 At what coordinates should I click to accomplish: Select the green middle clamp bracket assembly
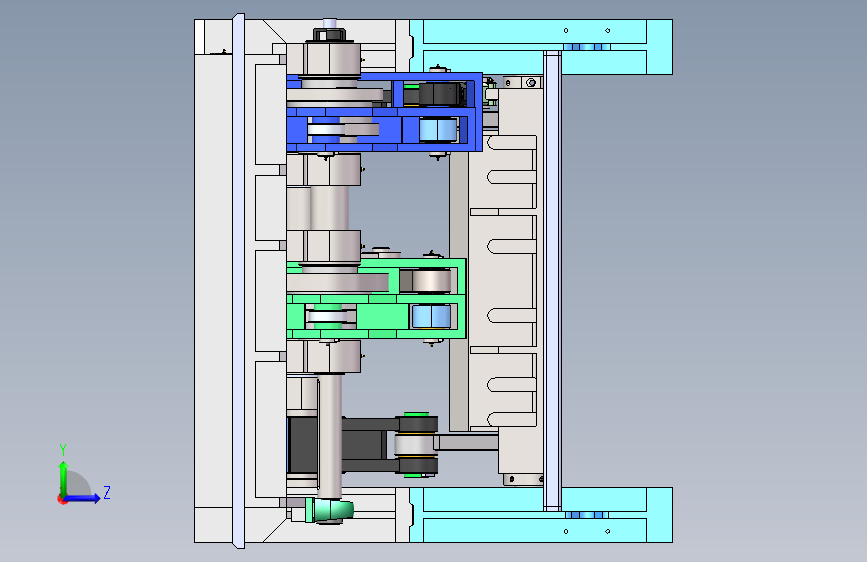click(x=377, y=299)
